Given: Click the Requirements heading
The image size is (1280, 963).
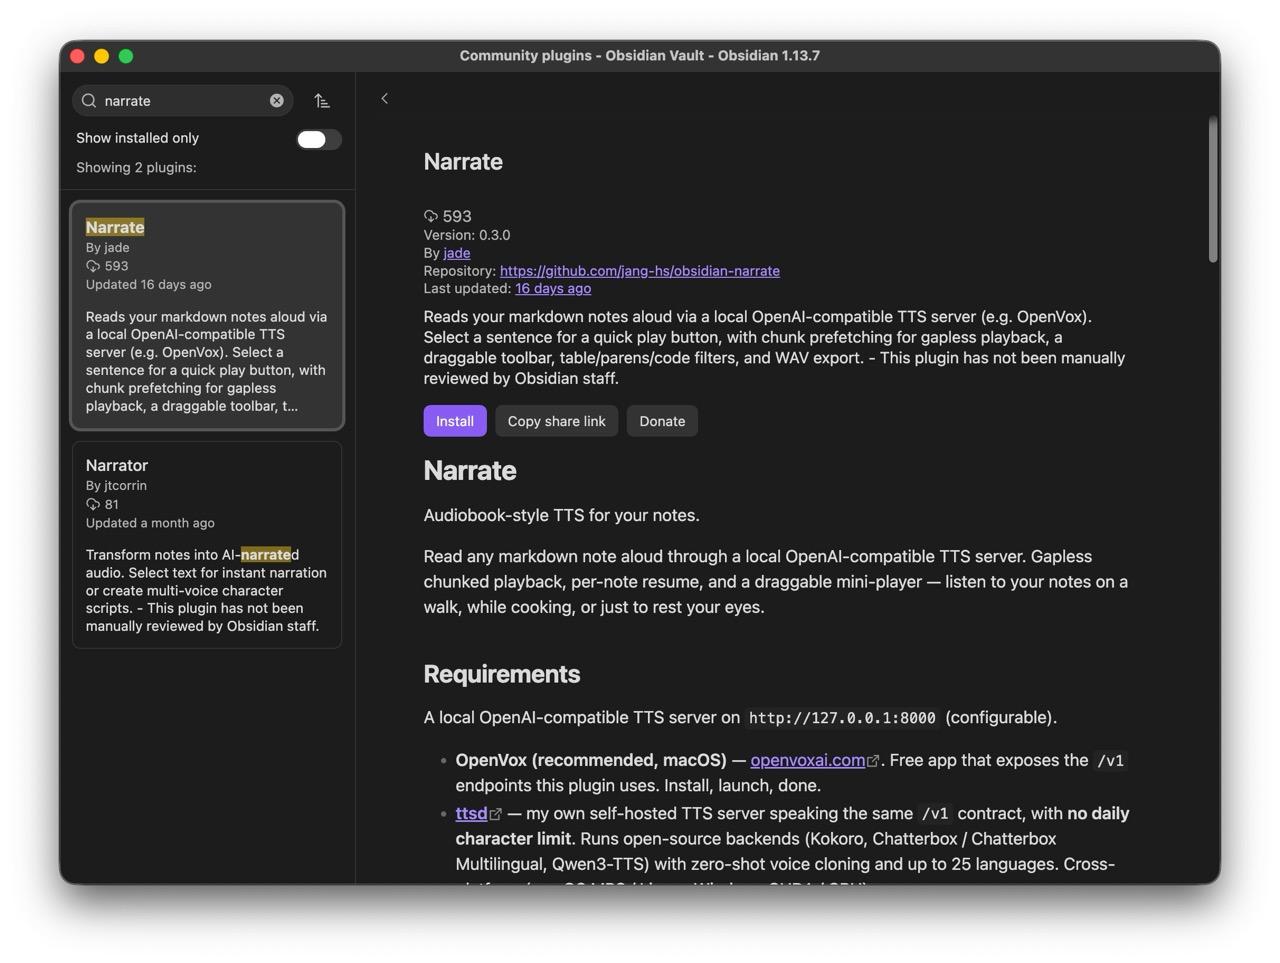Looking at the screenshot, I should (502, 674).
